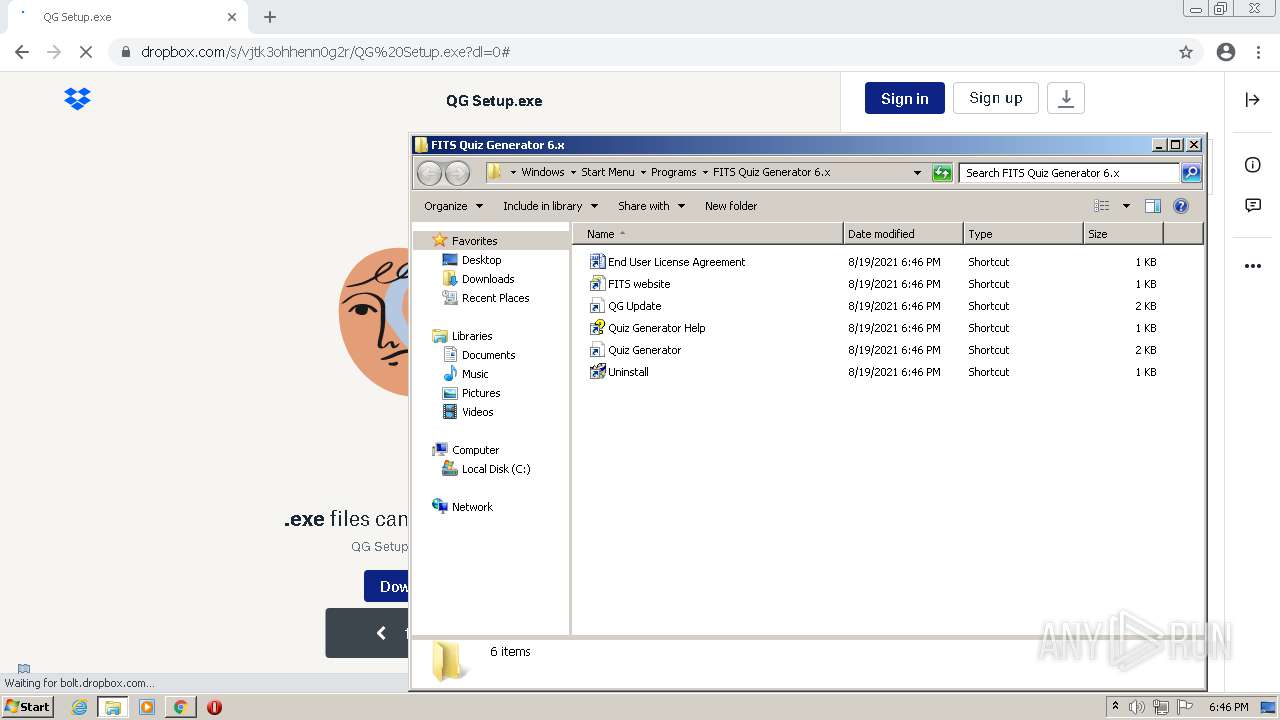Select the Uninstall shortcut icon
Image resolution: width=1280 pixels, height=720 pixels.
[x=597, y=372]
